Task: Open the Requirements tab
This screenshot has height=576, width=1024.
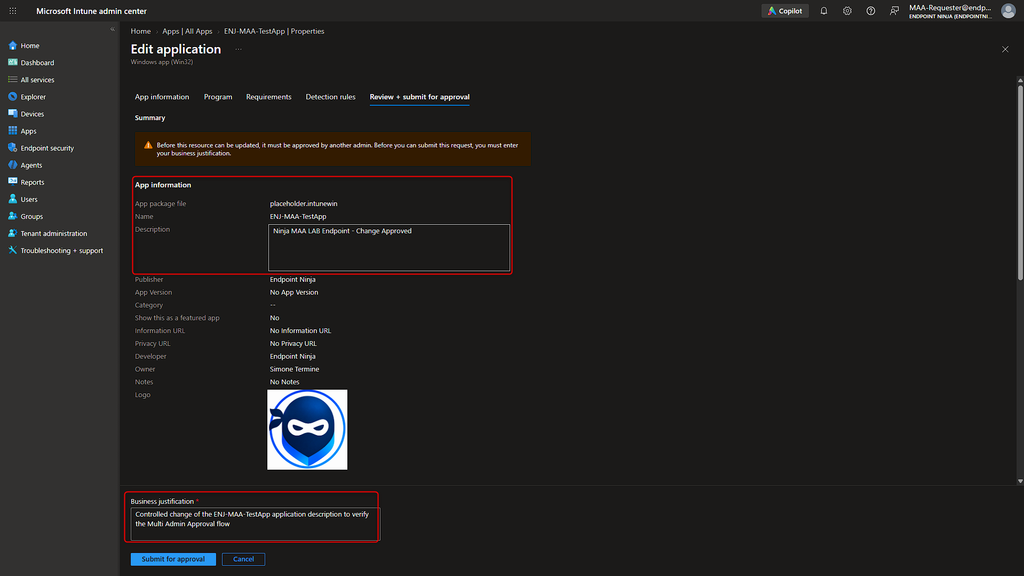Action: pos(268,97)
